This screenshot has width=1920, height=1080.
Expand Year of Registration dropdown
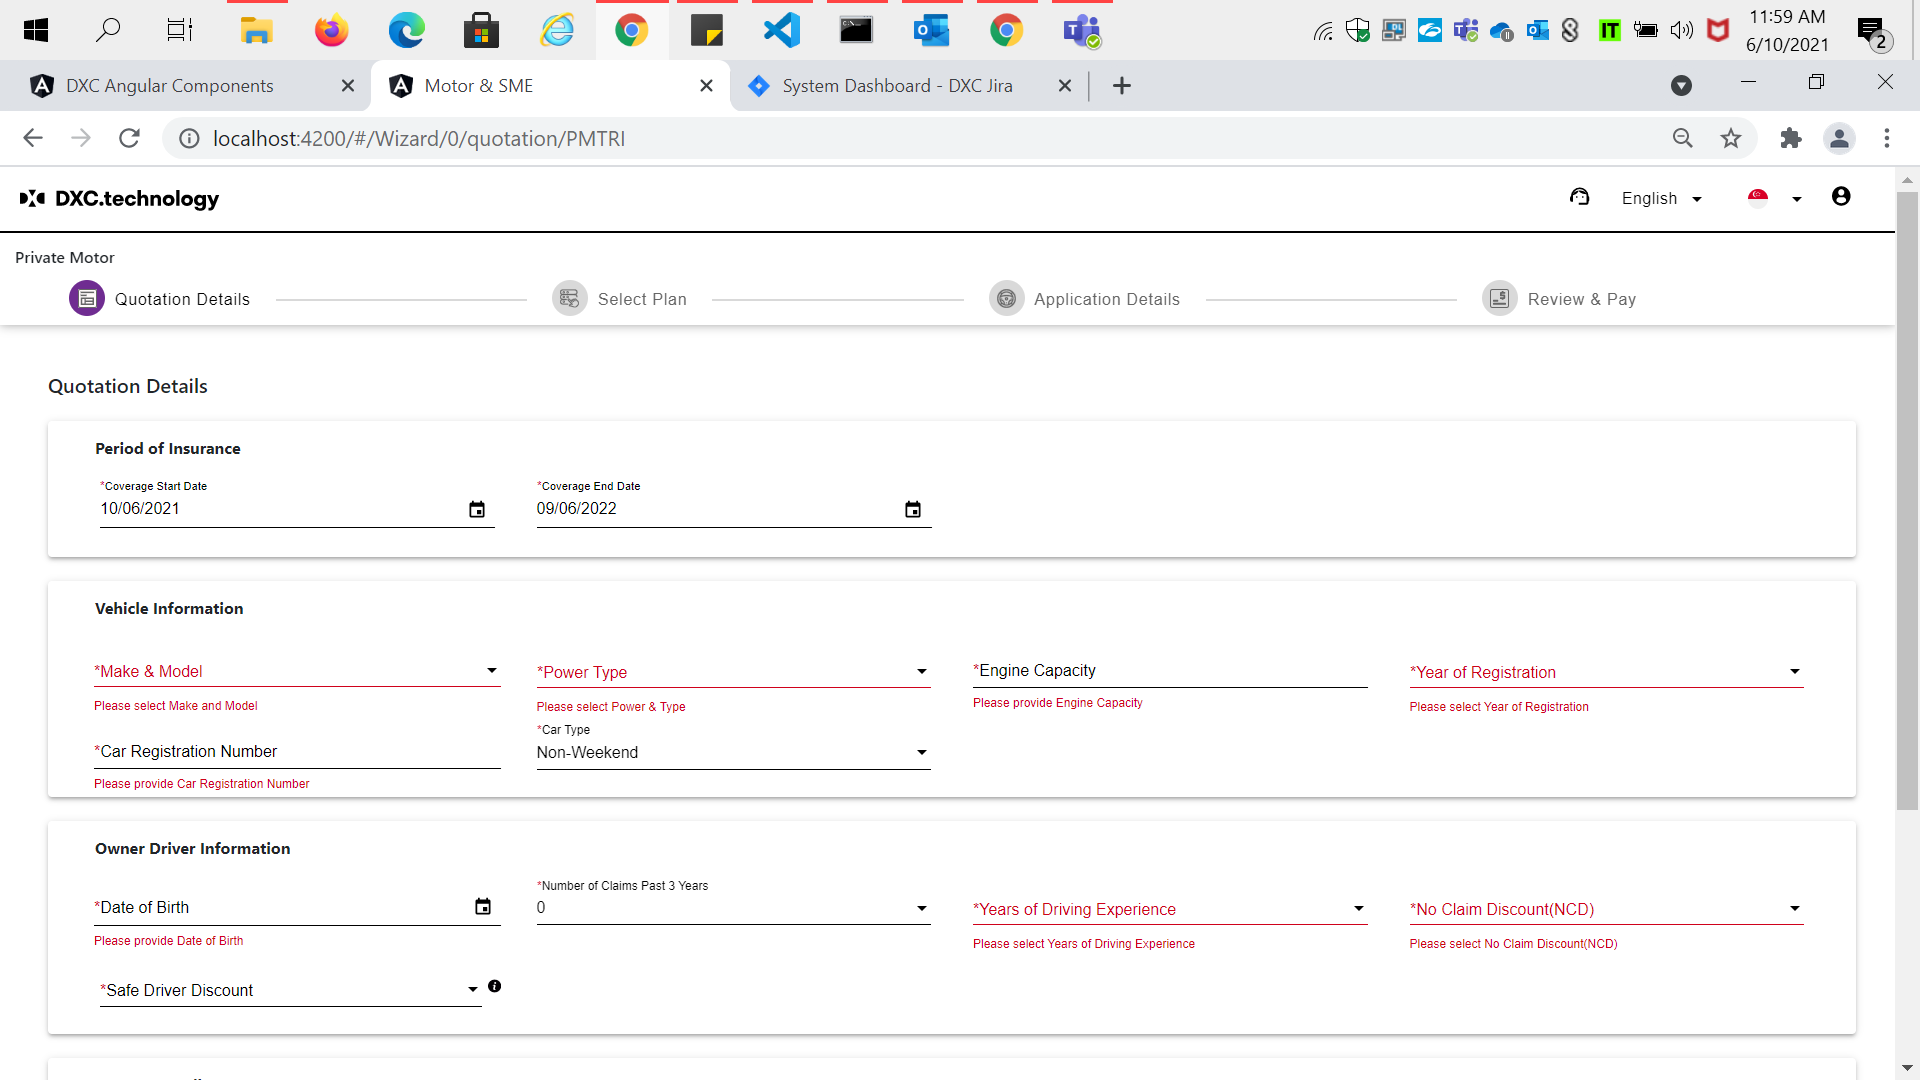point(1794,672)
